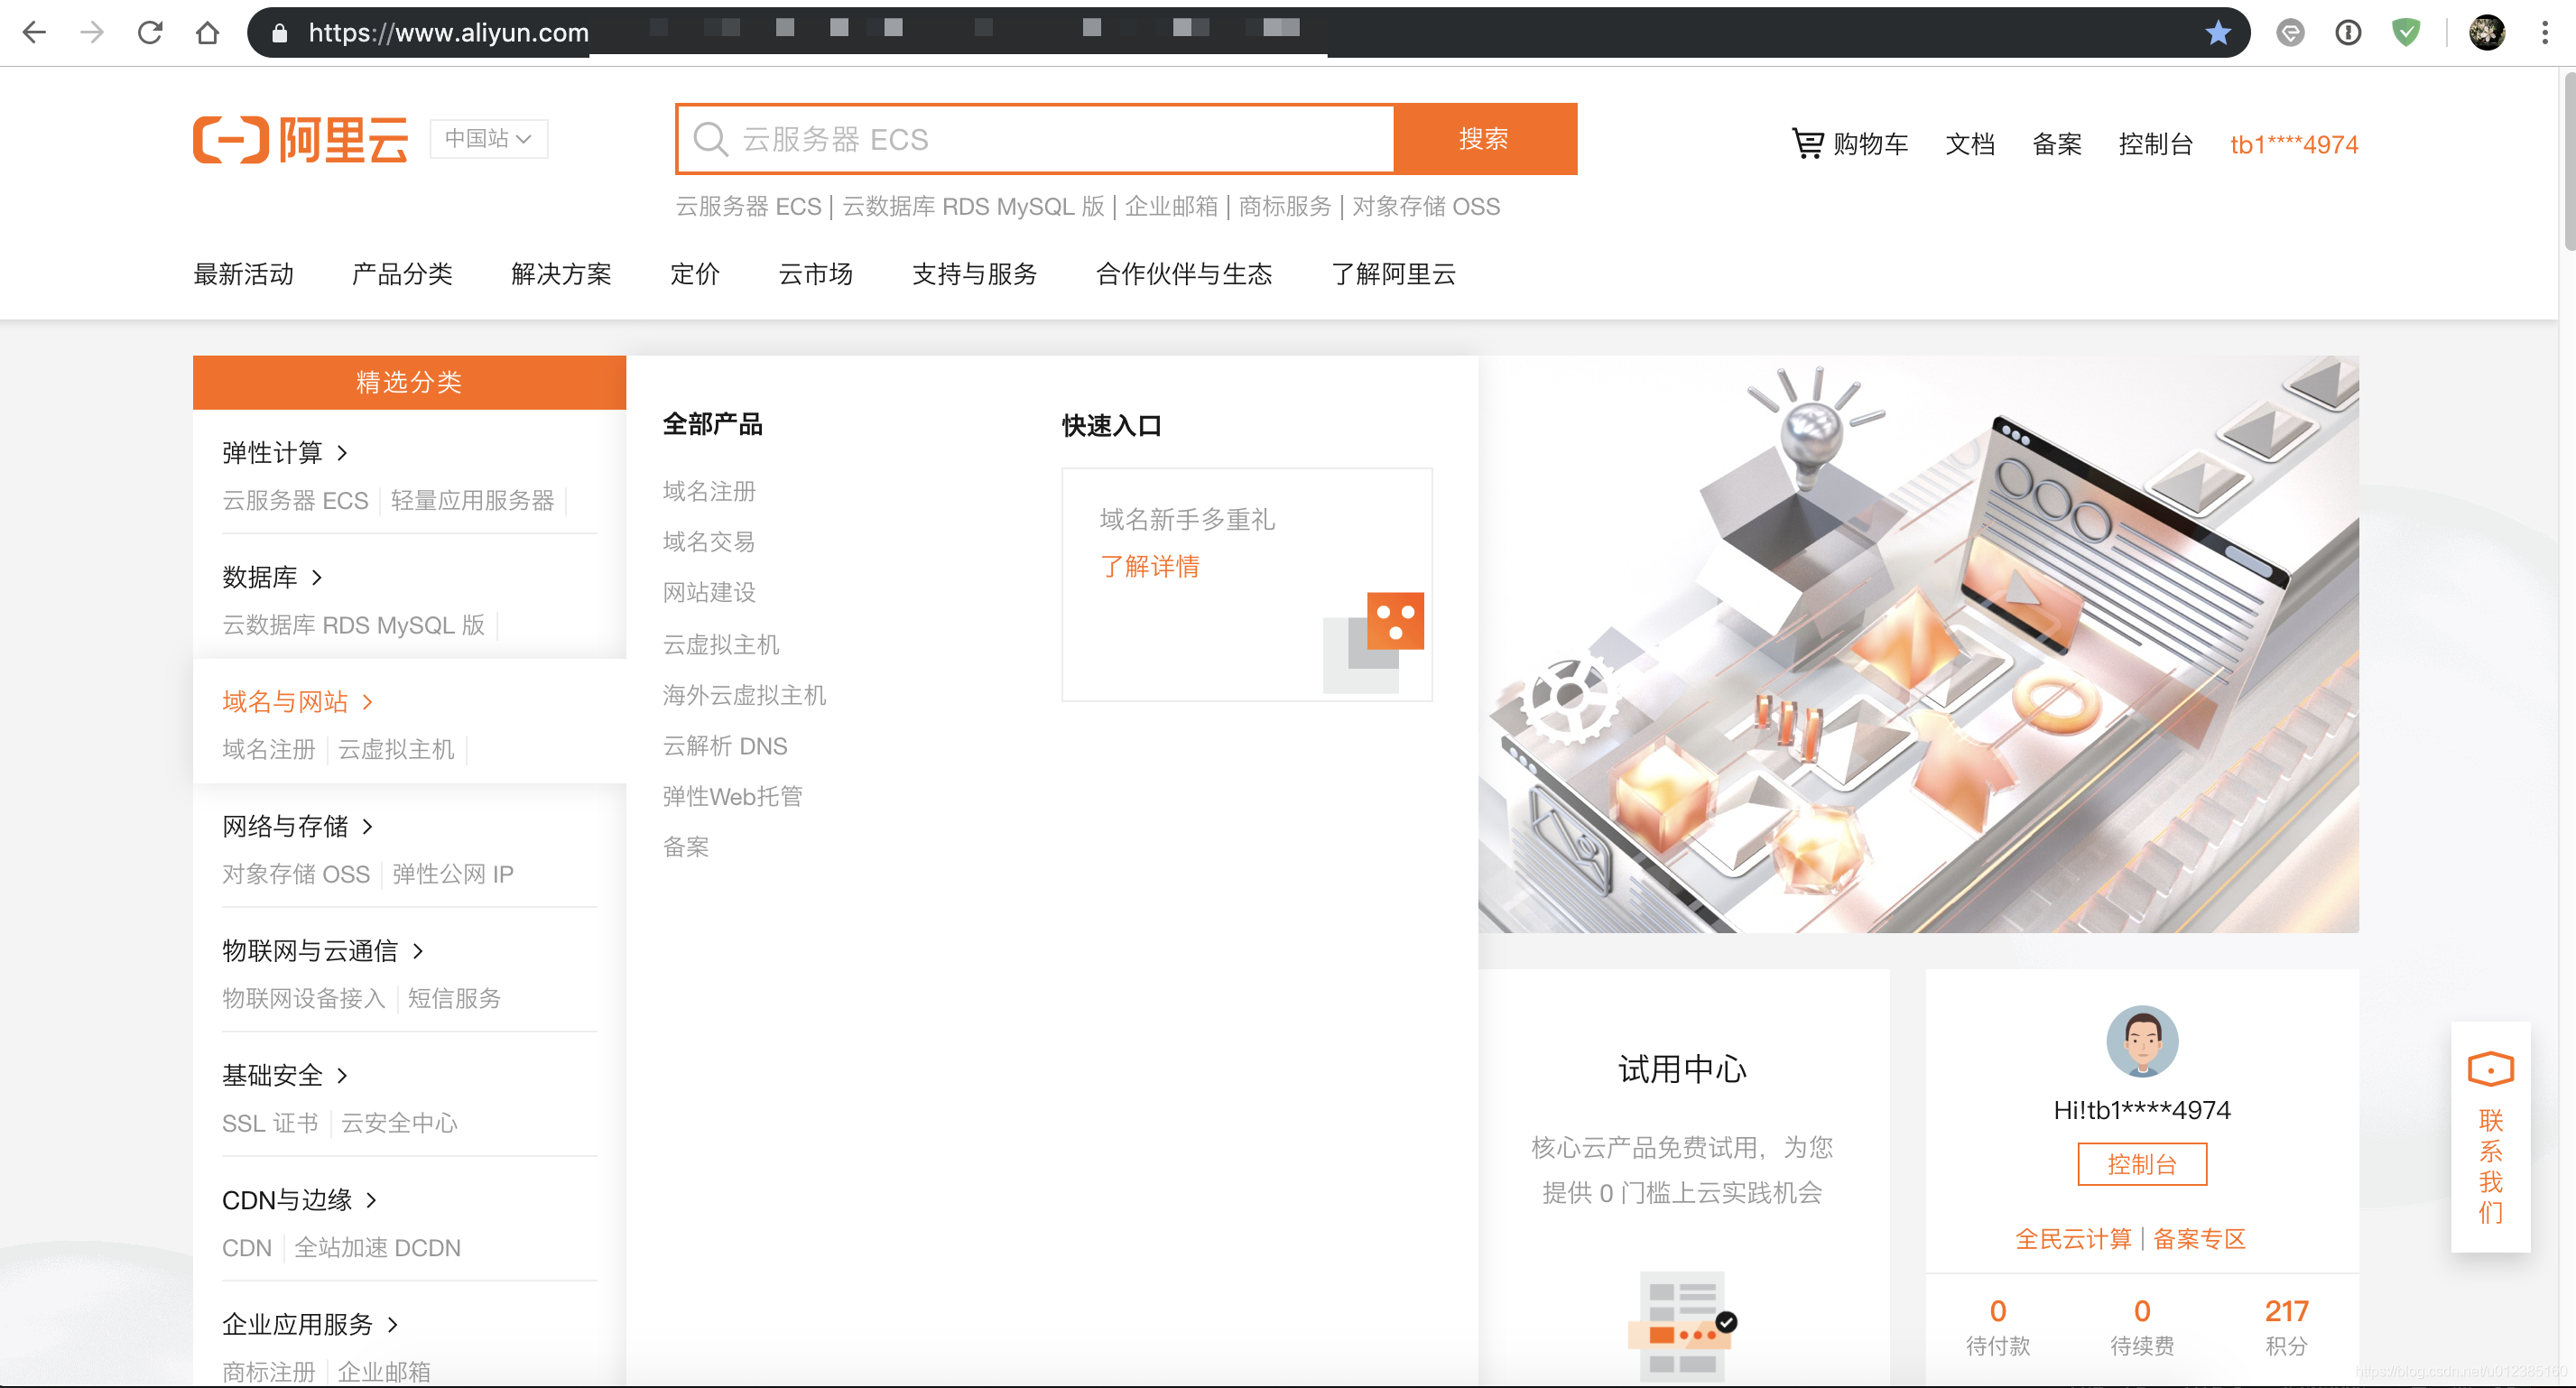Click 对象存储 OSS under 网络与存储
Image resolution: width=2576 pixels, height=1388 pixels.
click(296, 874)
